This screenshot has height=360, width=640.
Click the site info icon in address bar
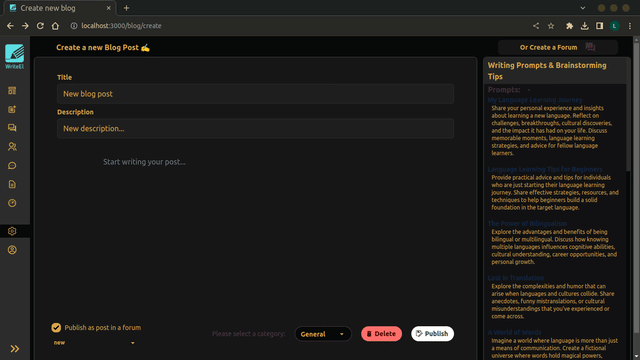tap(73, 26)
